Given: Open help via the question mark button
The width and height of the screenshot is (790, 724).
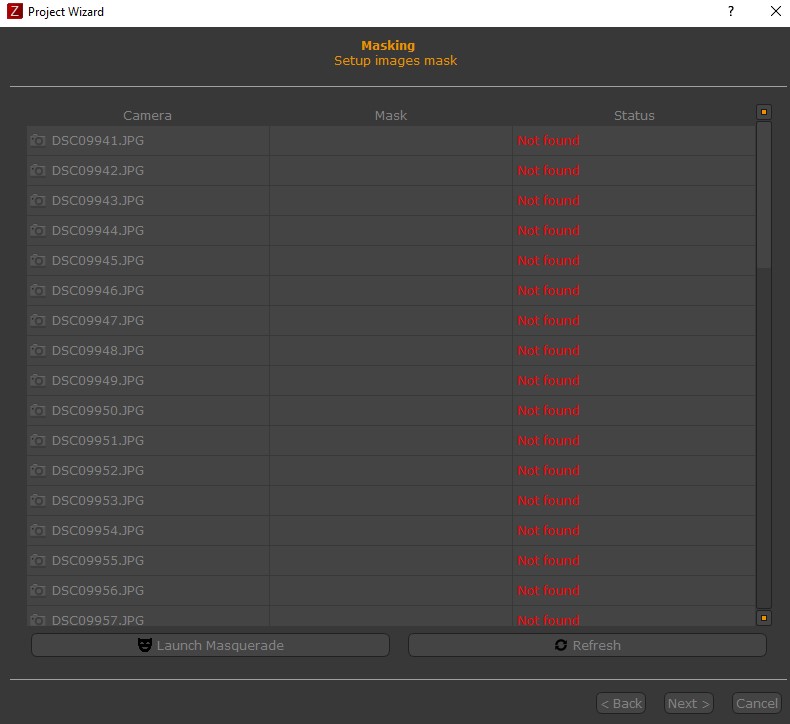Looking at the screenshot, I should (731, 12).
